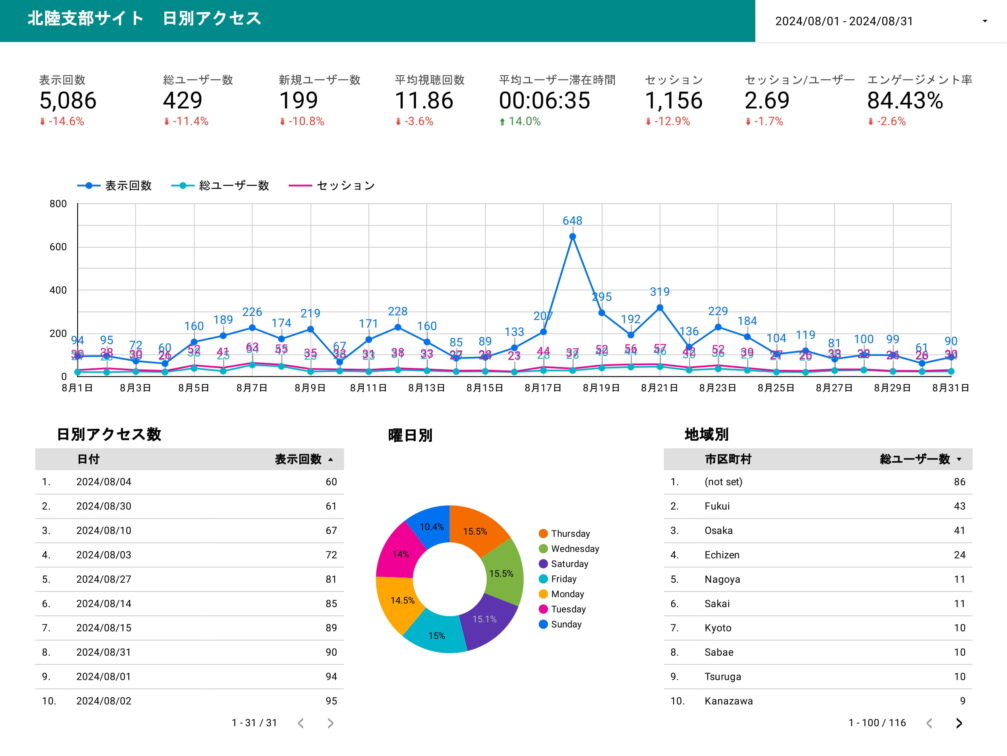This screenshot has width=1007, height=756.
Task: Go to next page of 地域別 table
Action: 959,723
